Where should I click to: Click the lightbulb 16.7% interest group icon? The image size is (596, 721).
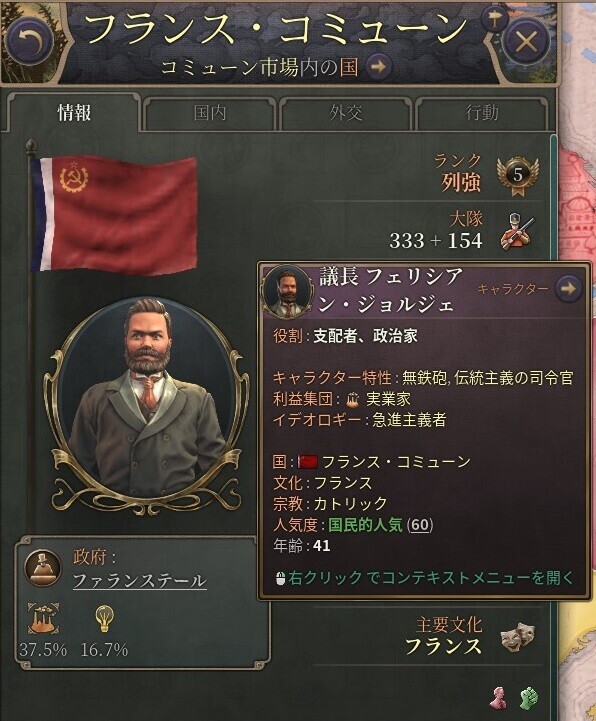(104, 619)
